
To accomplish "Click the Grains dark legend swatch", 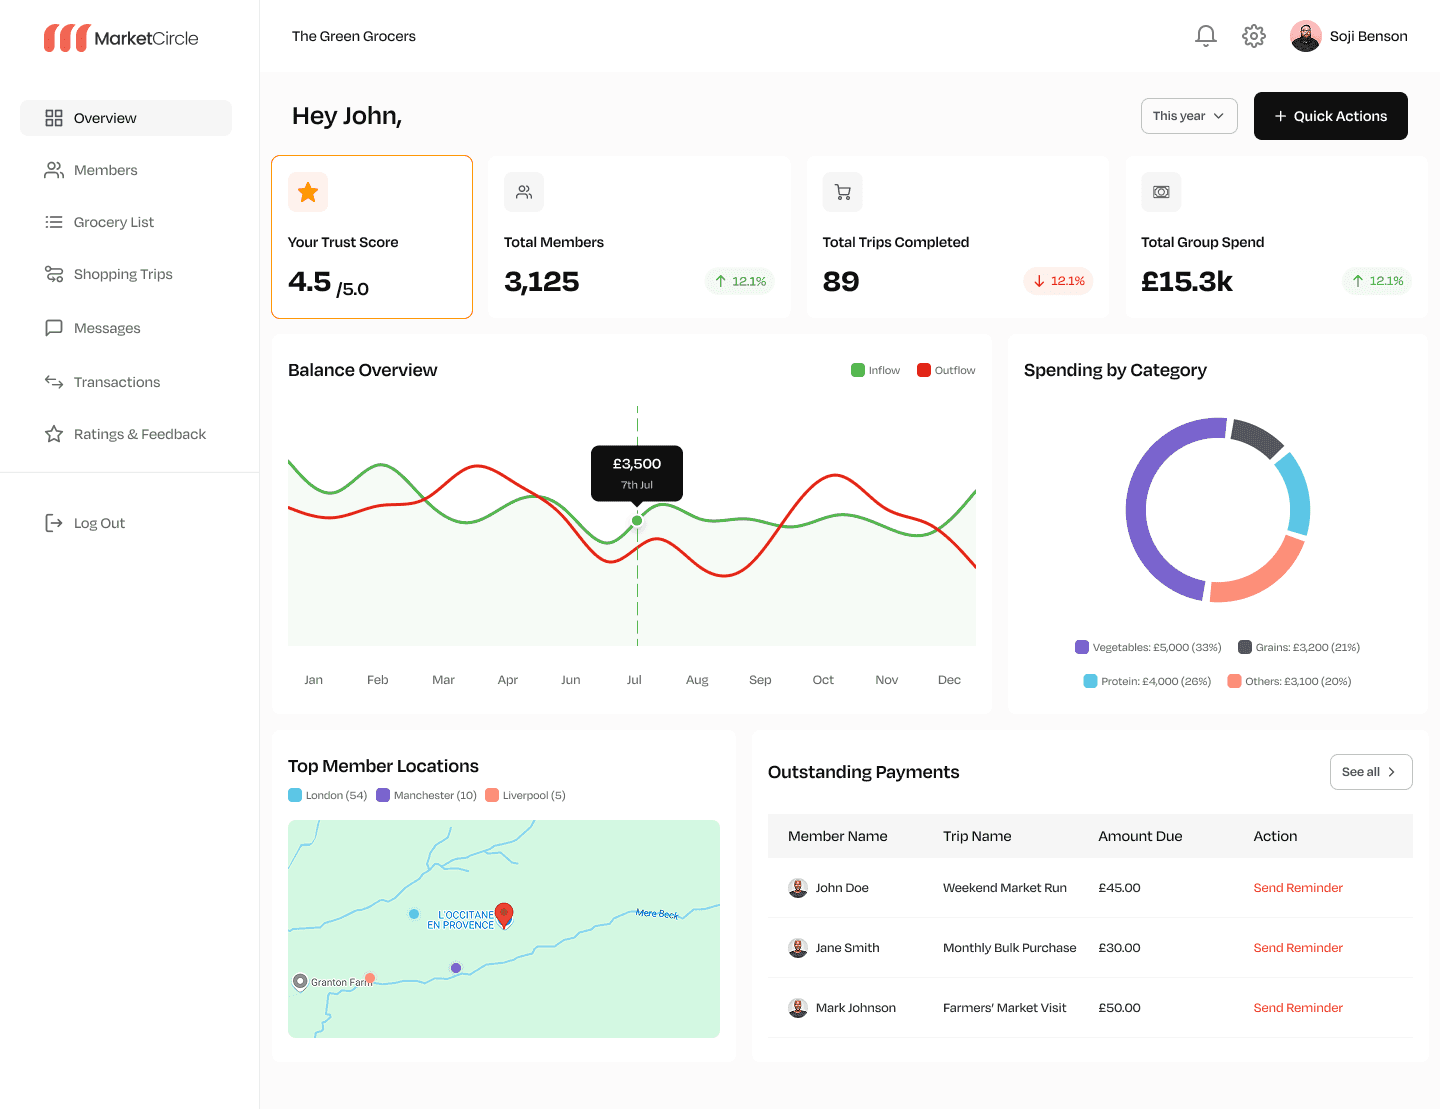I will click(1245, 647).
